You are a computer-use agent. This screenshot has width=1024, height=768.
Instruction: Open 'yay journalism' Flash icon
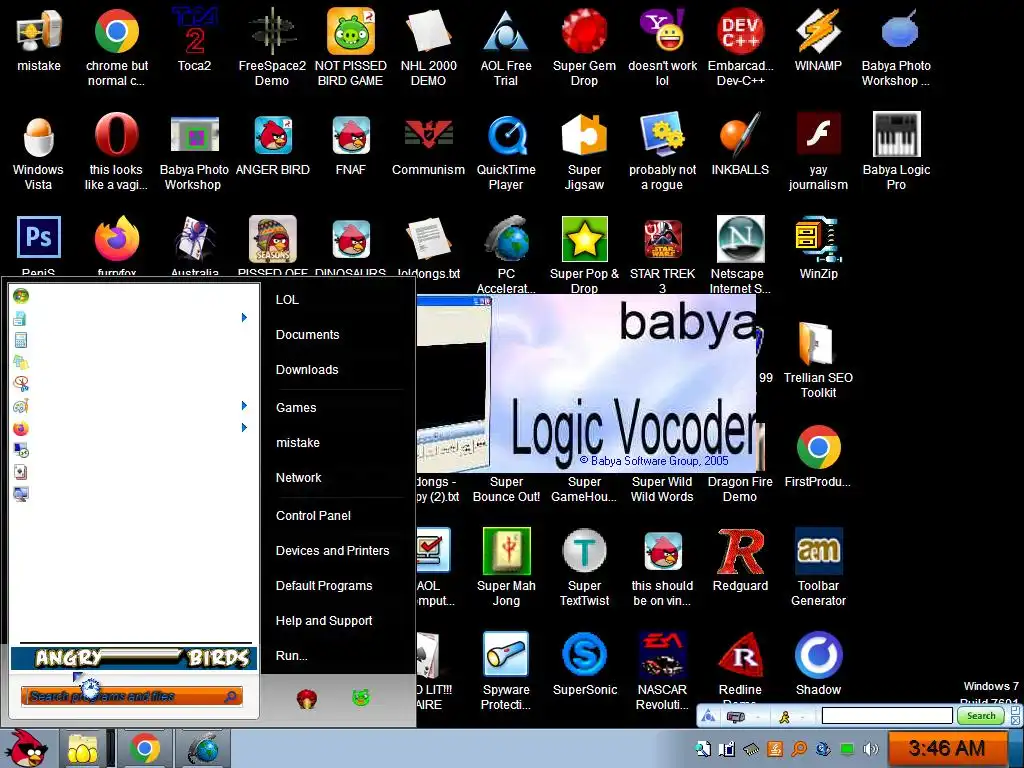pos(818,135)
